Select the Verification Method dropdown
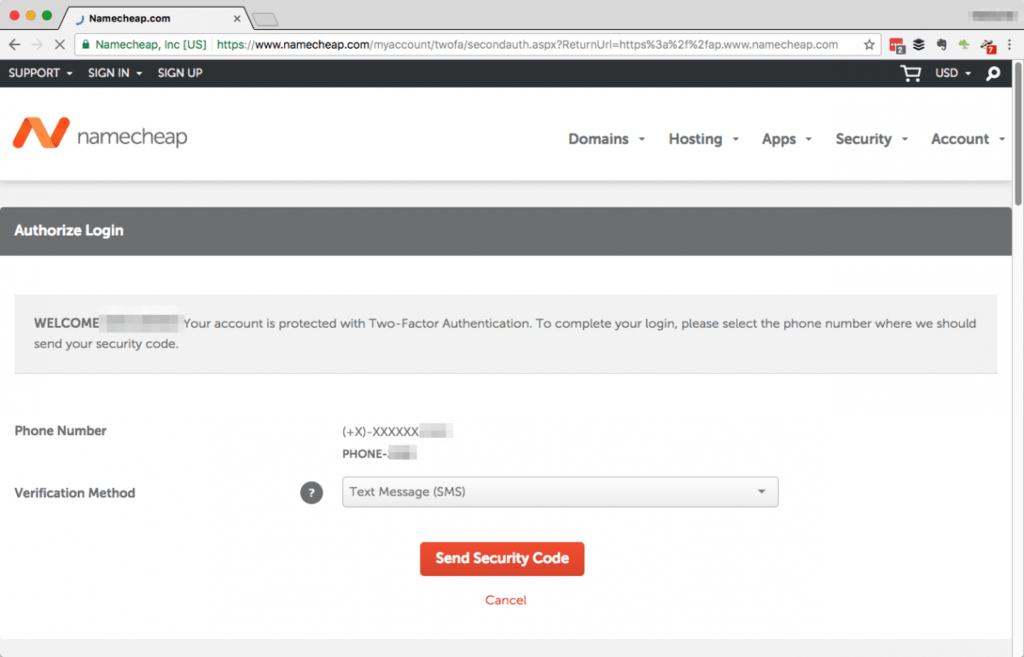The height and width of the screenshot is (657, 1024). (x=560, y=492)
